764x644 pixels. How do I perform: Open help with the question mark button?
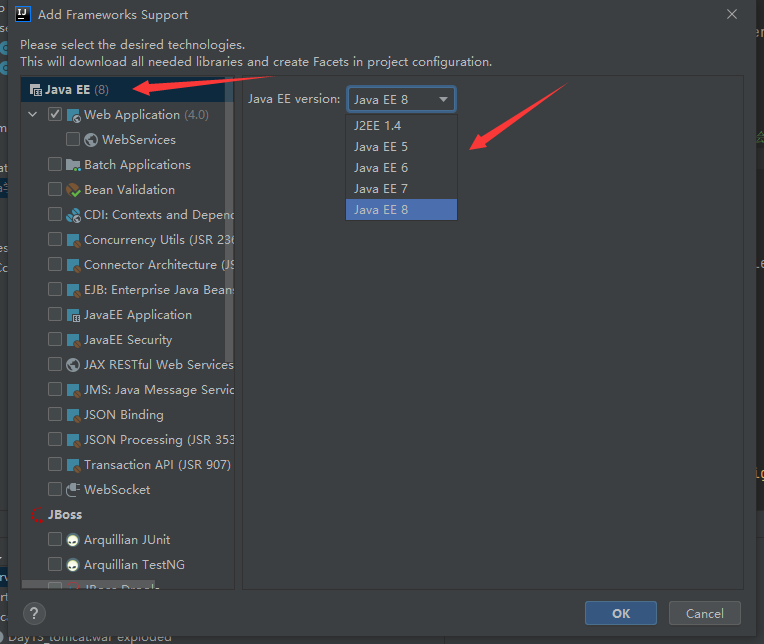pos(34,613)
